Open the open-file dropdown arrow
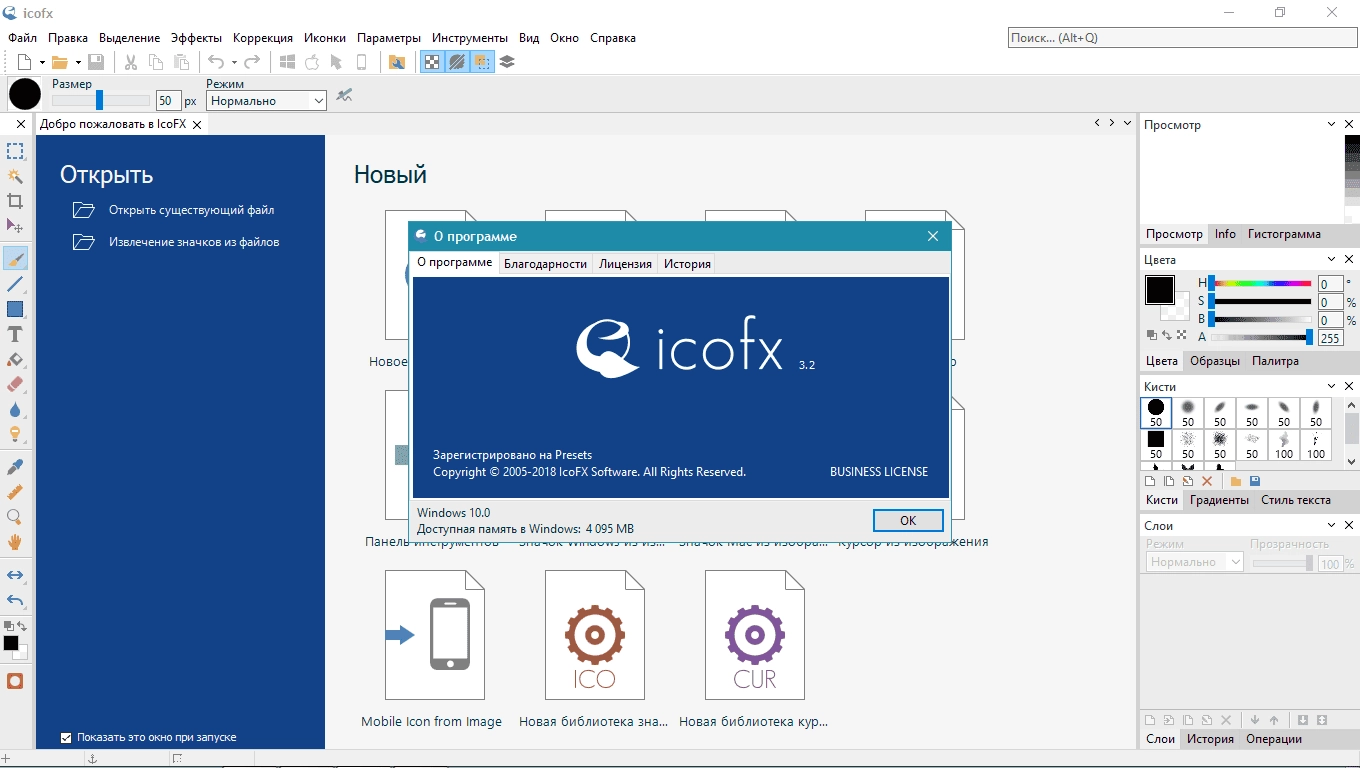 [x=78, y=62]
